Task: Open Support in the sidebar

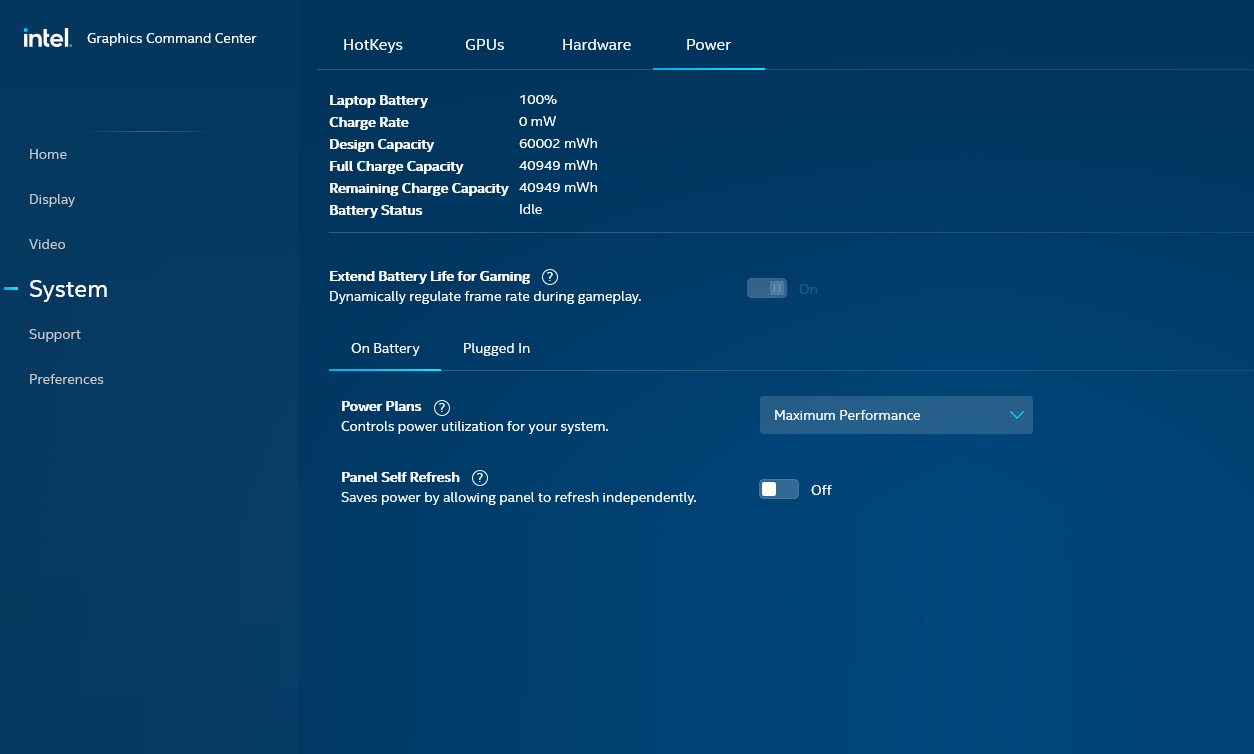Action: (55, 334)
